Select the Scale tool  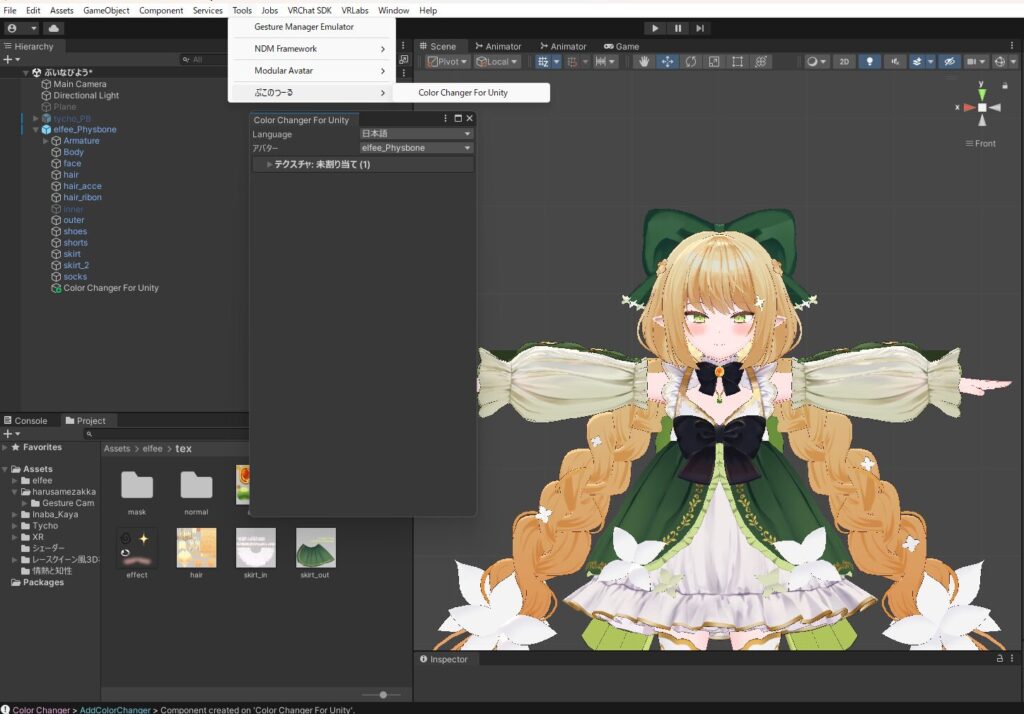pos(714,62)
